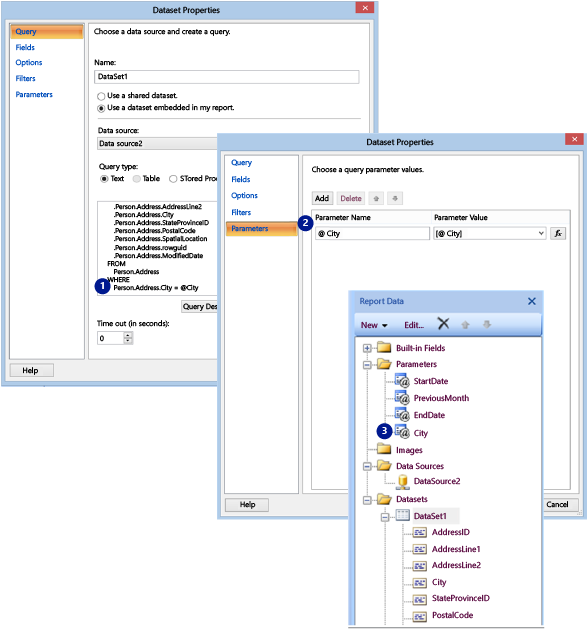Expand the Built-in Fields node
This screenshot has width=587, height=638.
pyautogui.click(x=367, y=348)
